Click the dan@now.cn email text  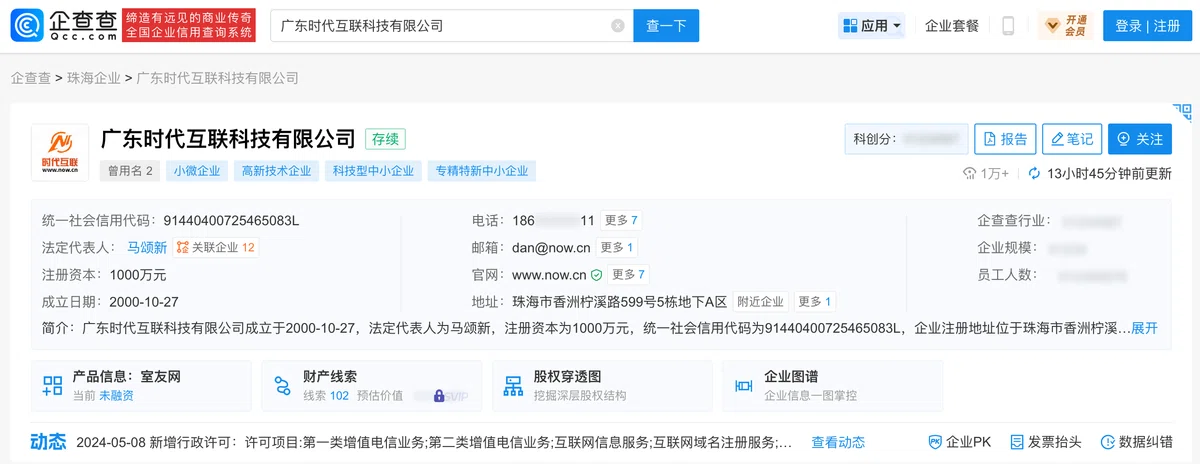tap(550, 247)
